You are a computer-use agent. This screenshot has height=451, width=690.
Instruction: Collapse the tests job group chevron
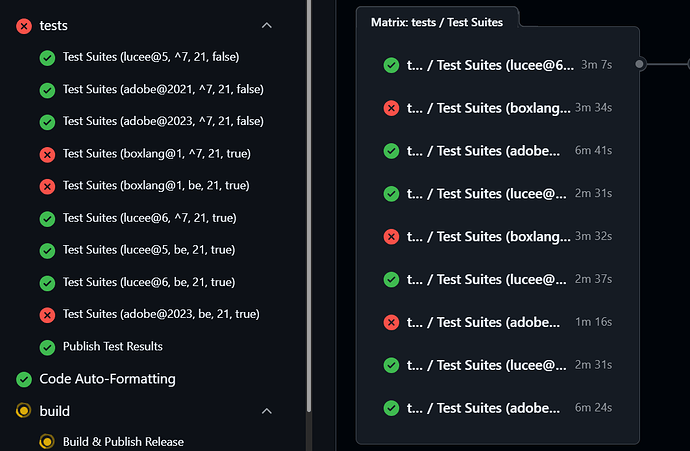click(x=267, y=26)
